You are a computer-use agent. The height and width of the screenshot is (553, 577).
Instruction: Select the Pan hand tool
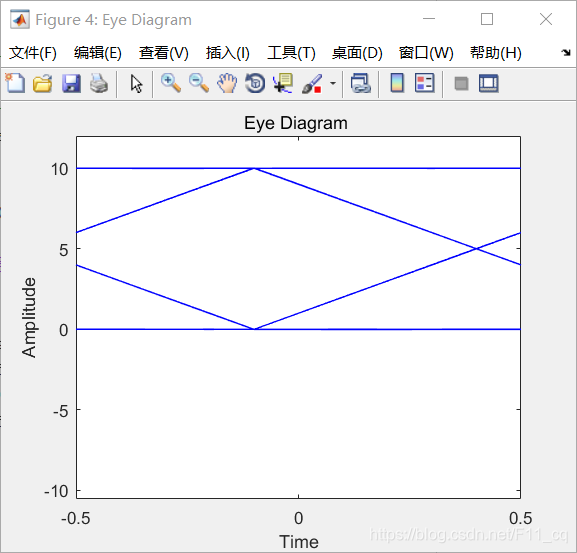coord(227,83)
